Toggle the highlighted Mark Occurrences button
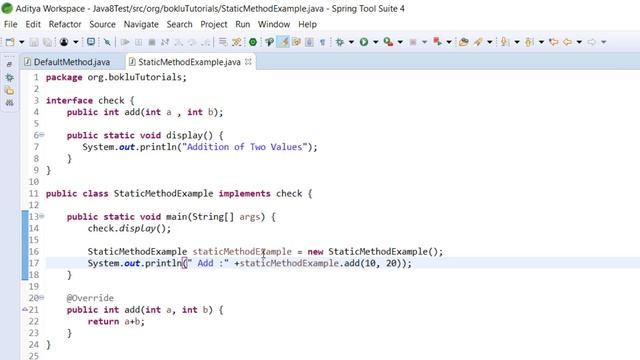640x360 pixels. click(x=283, y=42)
